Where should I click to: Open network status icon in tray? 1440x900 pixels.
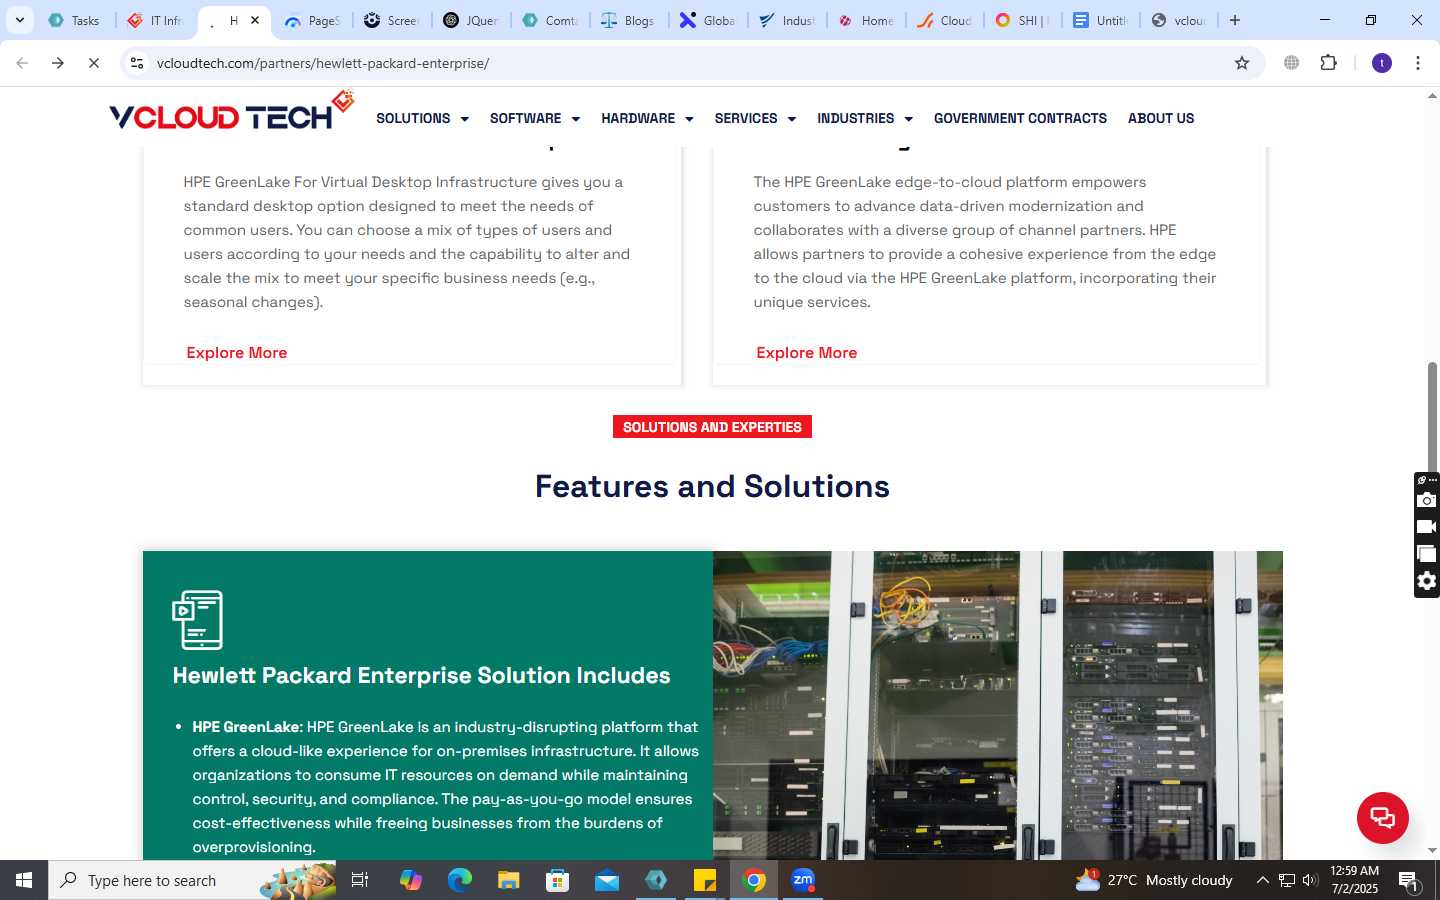(1287, 880)
